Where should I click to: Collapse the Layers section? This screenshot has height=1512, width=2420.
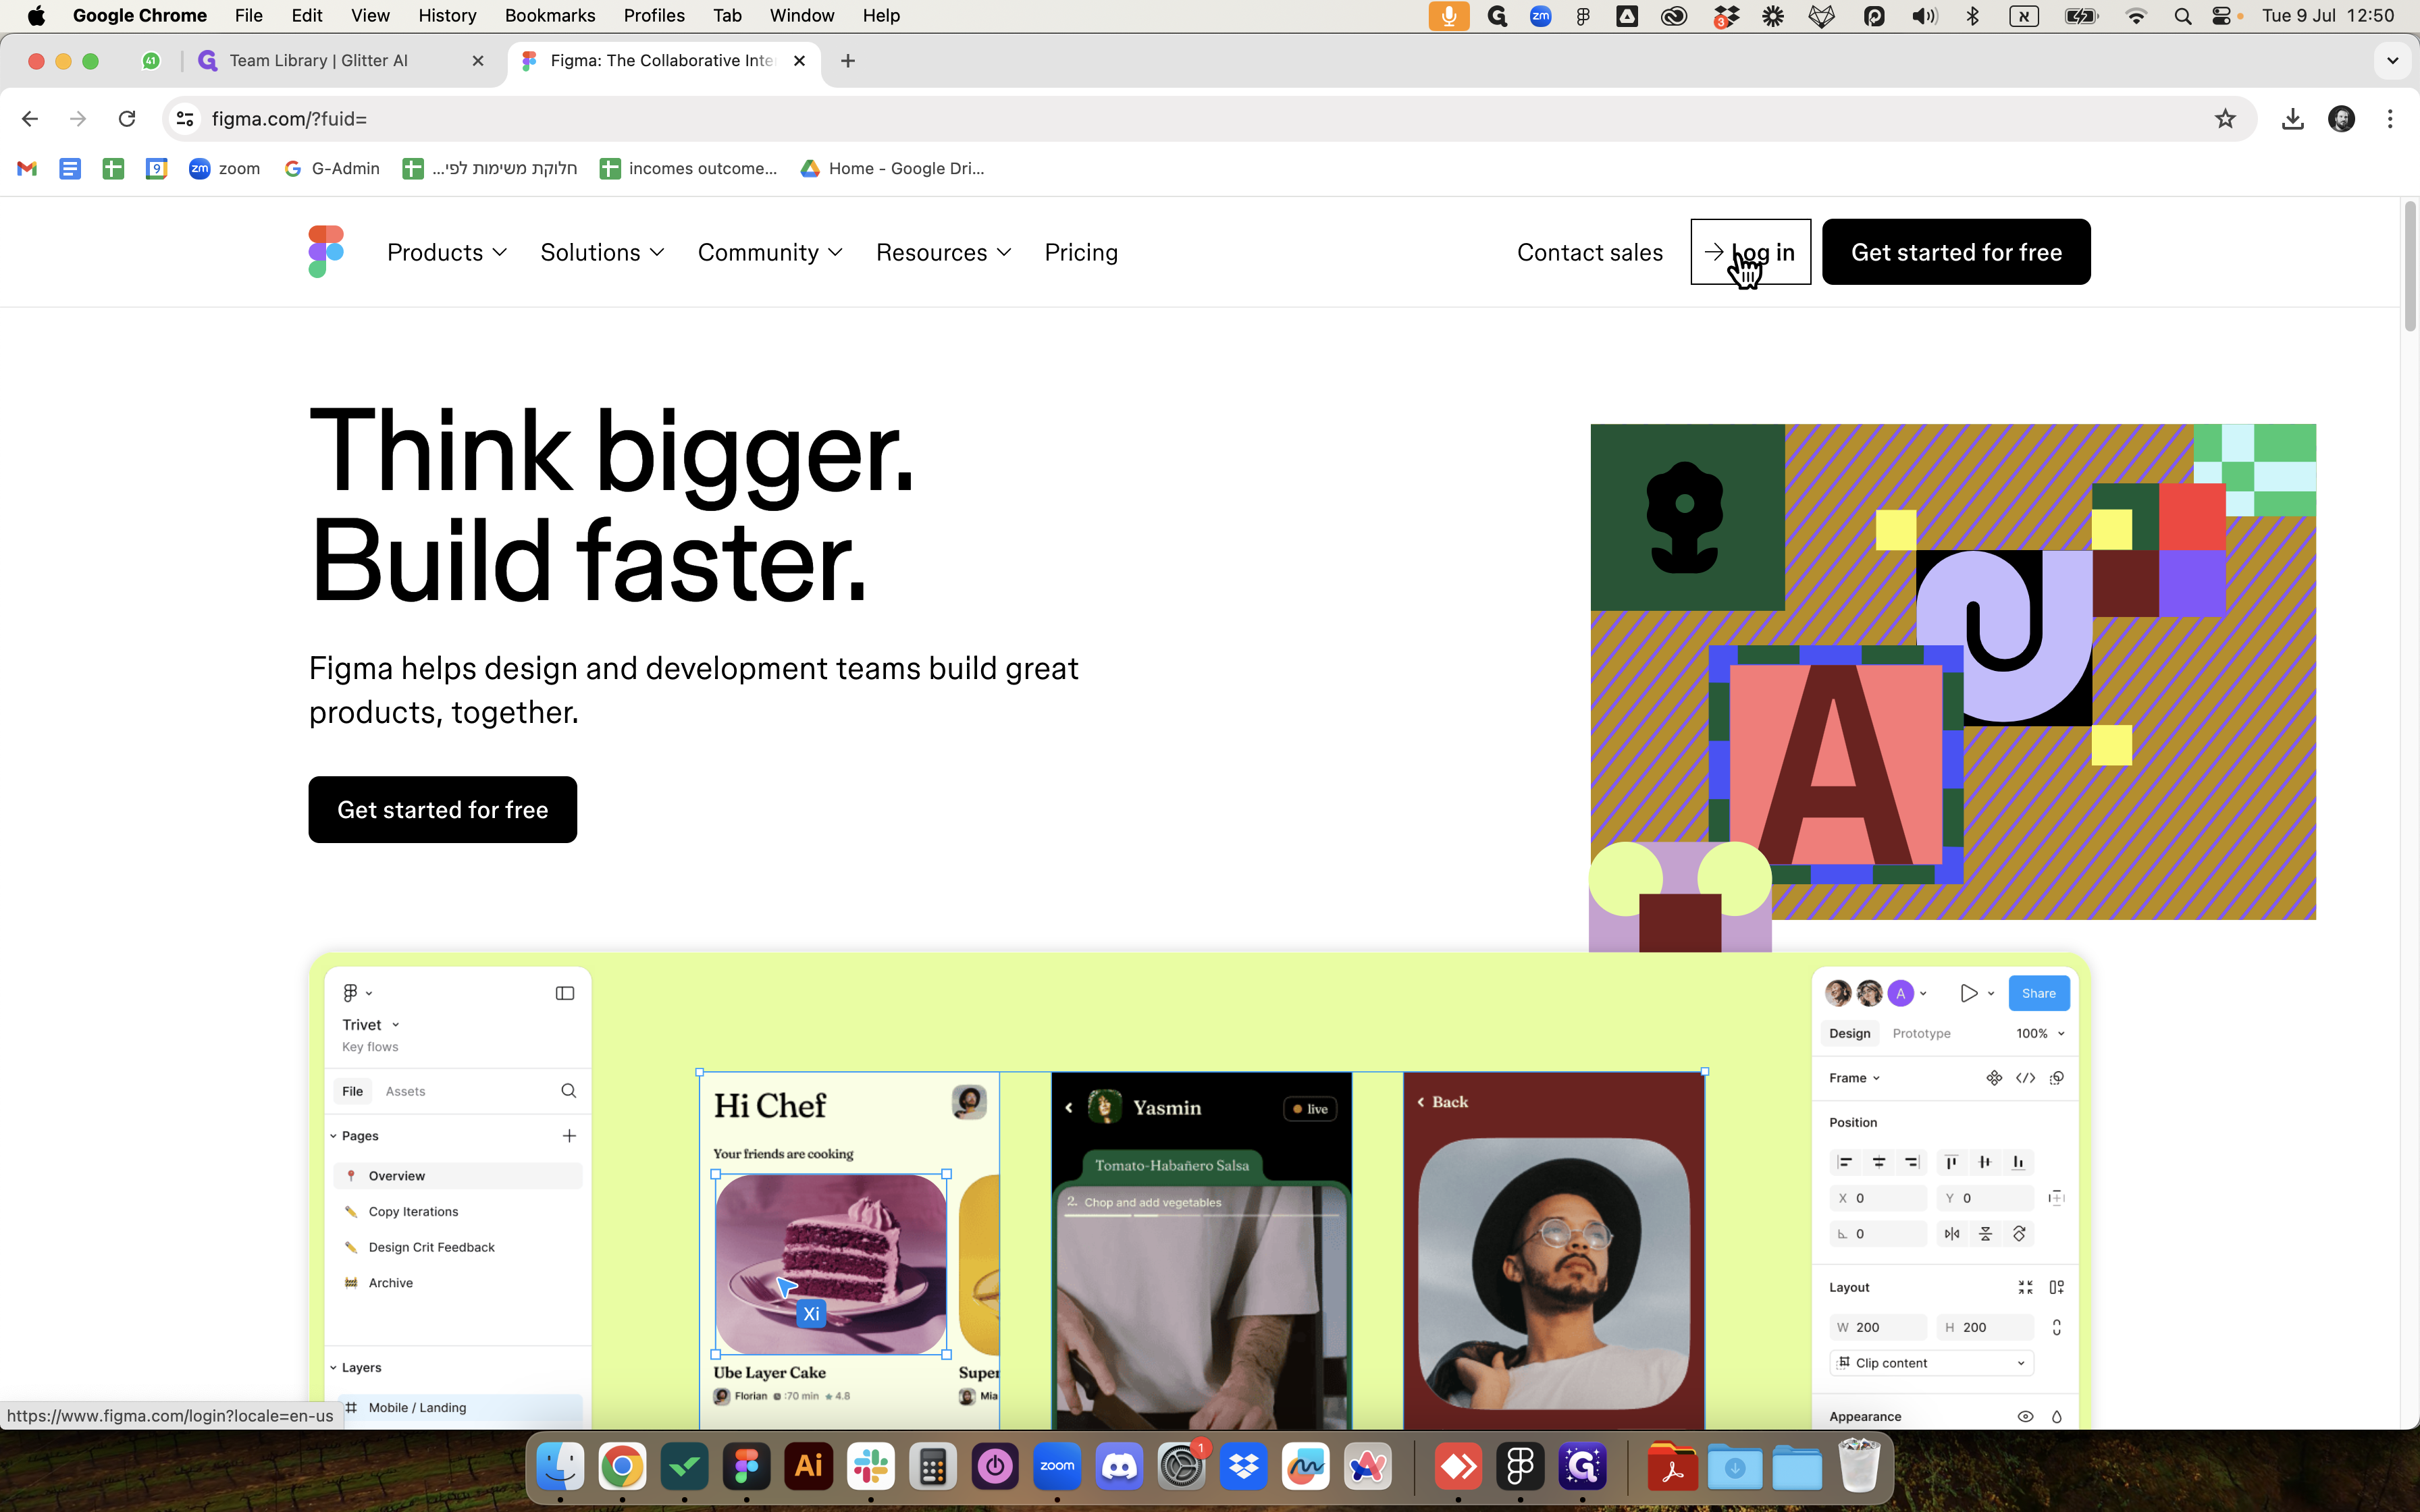pos(333,1368)
